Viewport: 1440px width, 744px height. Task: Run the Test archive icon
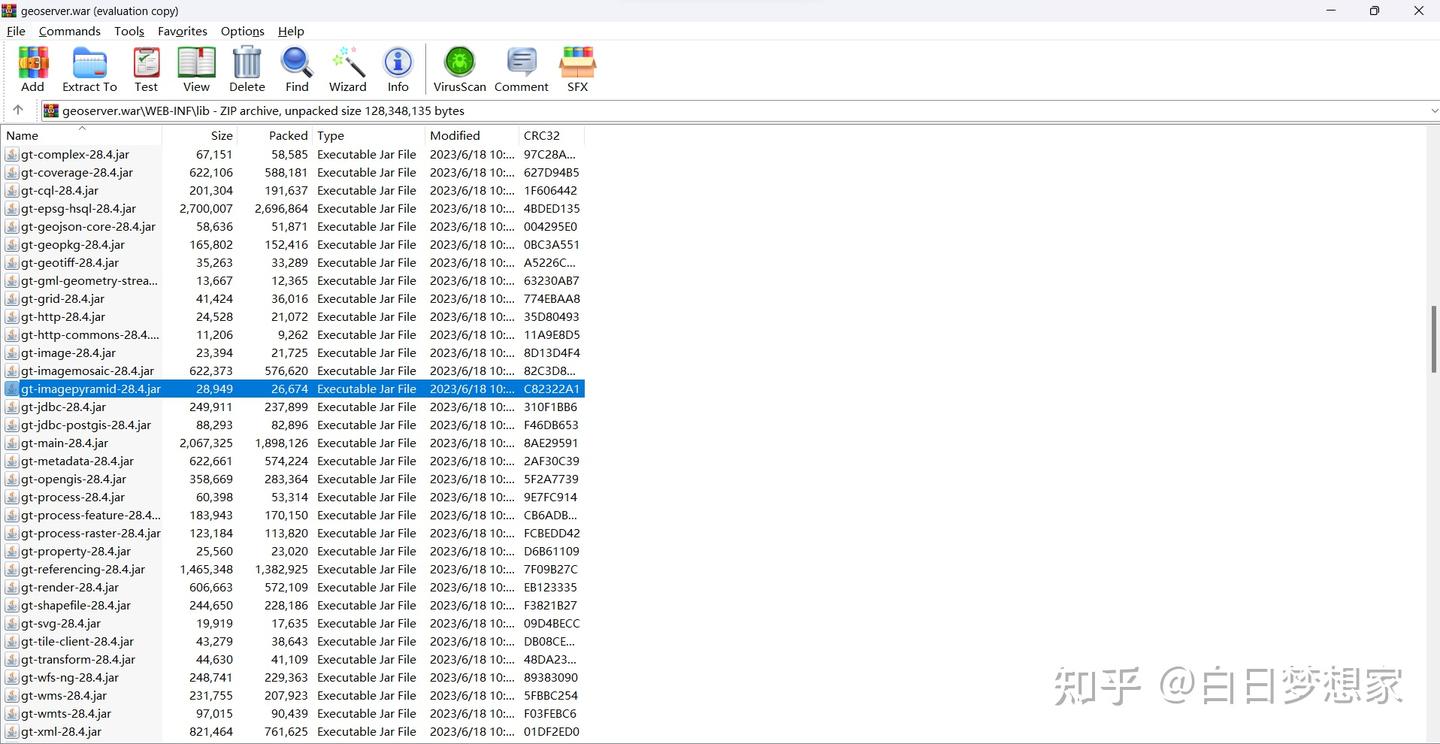click(146, 65)
